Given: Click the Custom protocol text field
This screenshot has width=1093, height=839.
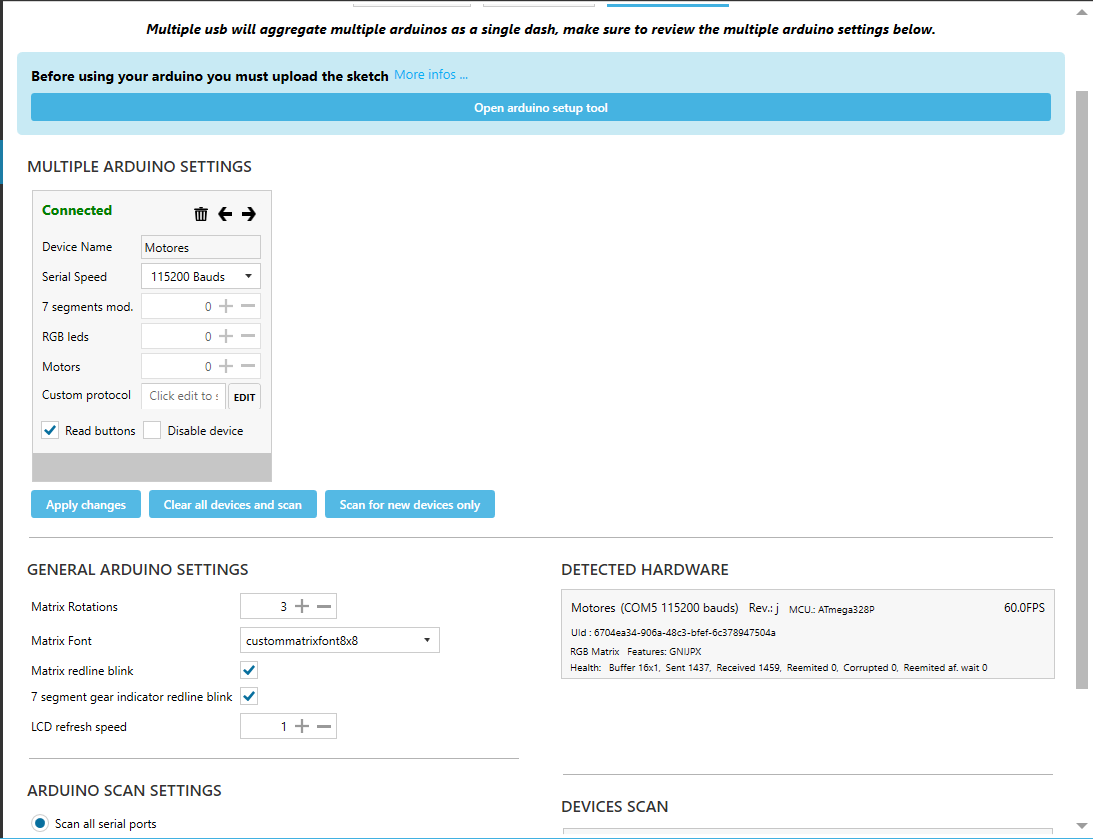Looking at the screenshot, I should click(184, 396).
